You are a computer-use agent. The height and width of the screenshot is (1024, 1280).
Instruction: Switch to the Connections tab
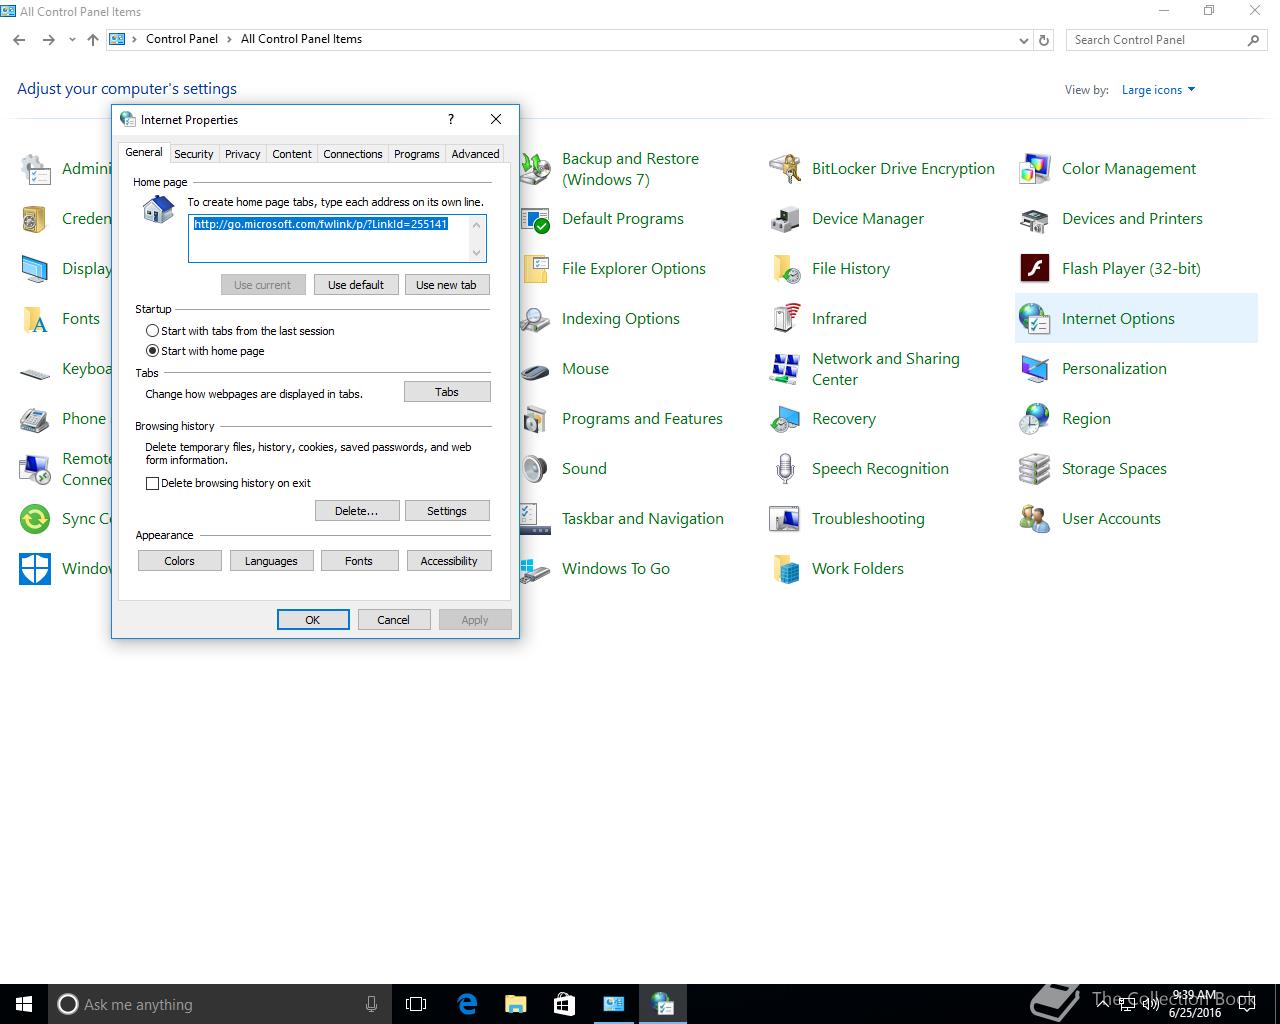coord(352,154)
